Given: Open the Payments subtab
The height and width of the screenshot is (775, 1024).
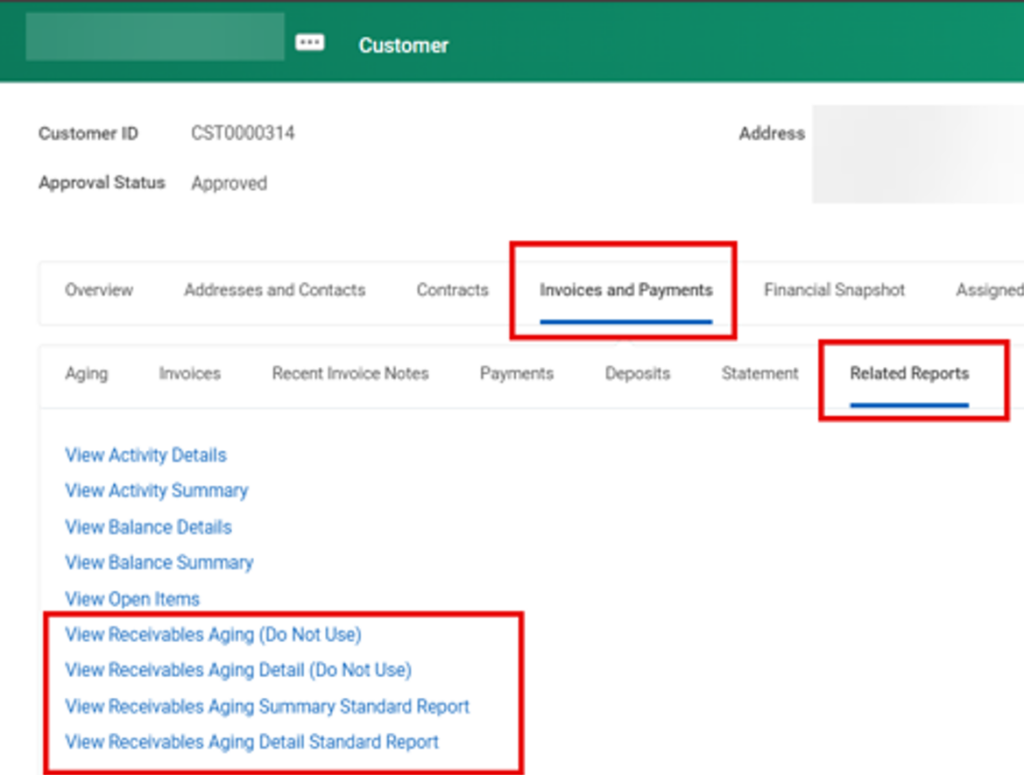Looking at the screenshot, I should click(516, 373).
